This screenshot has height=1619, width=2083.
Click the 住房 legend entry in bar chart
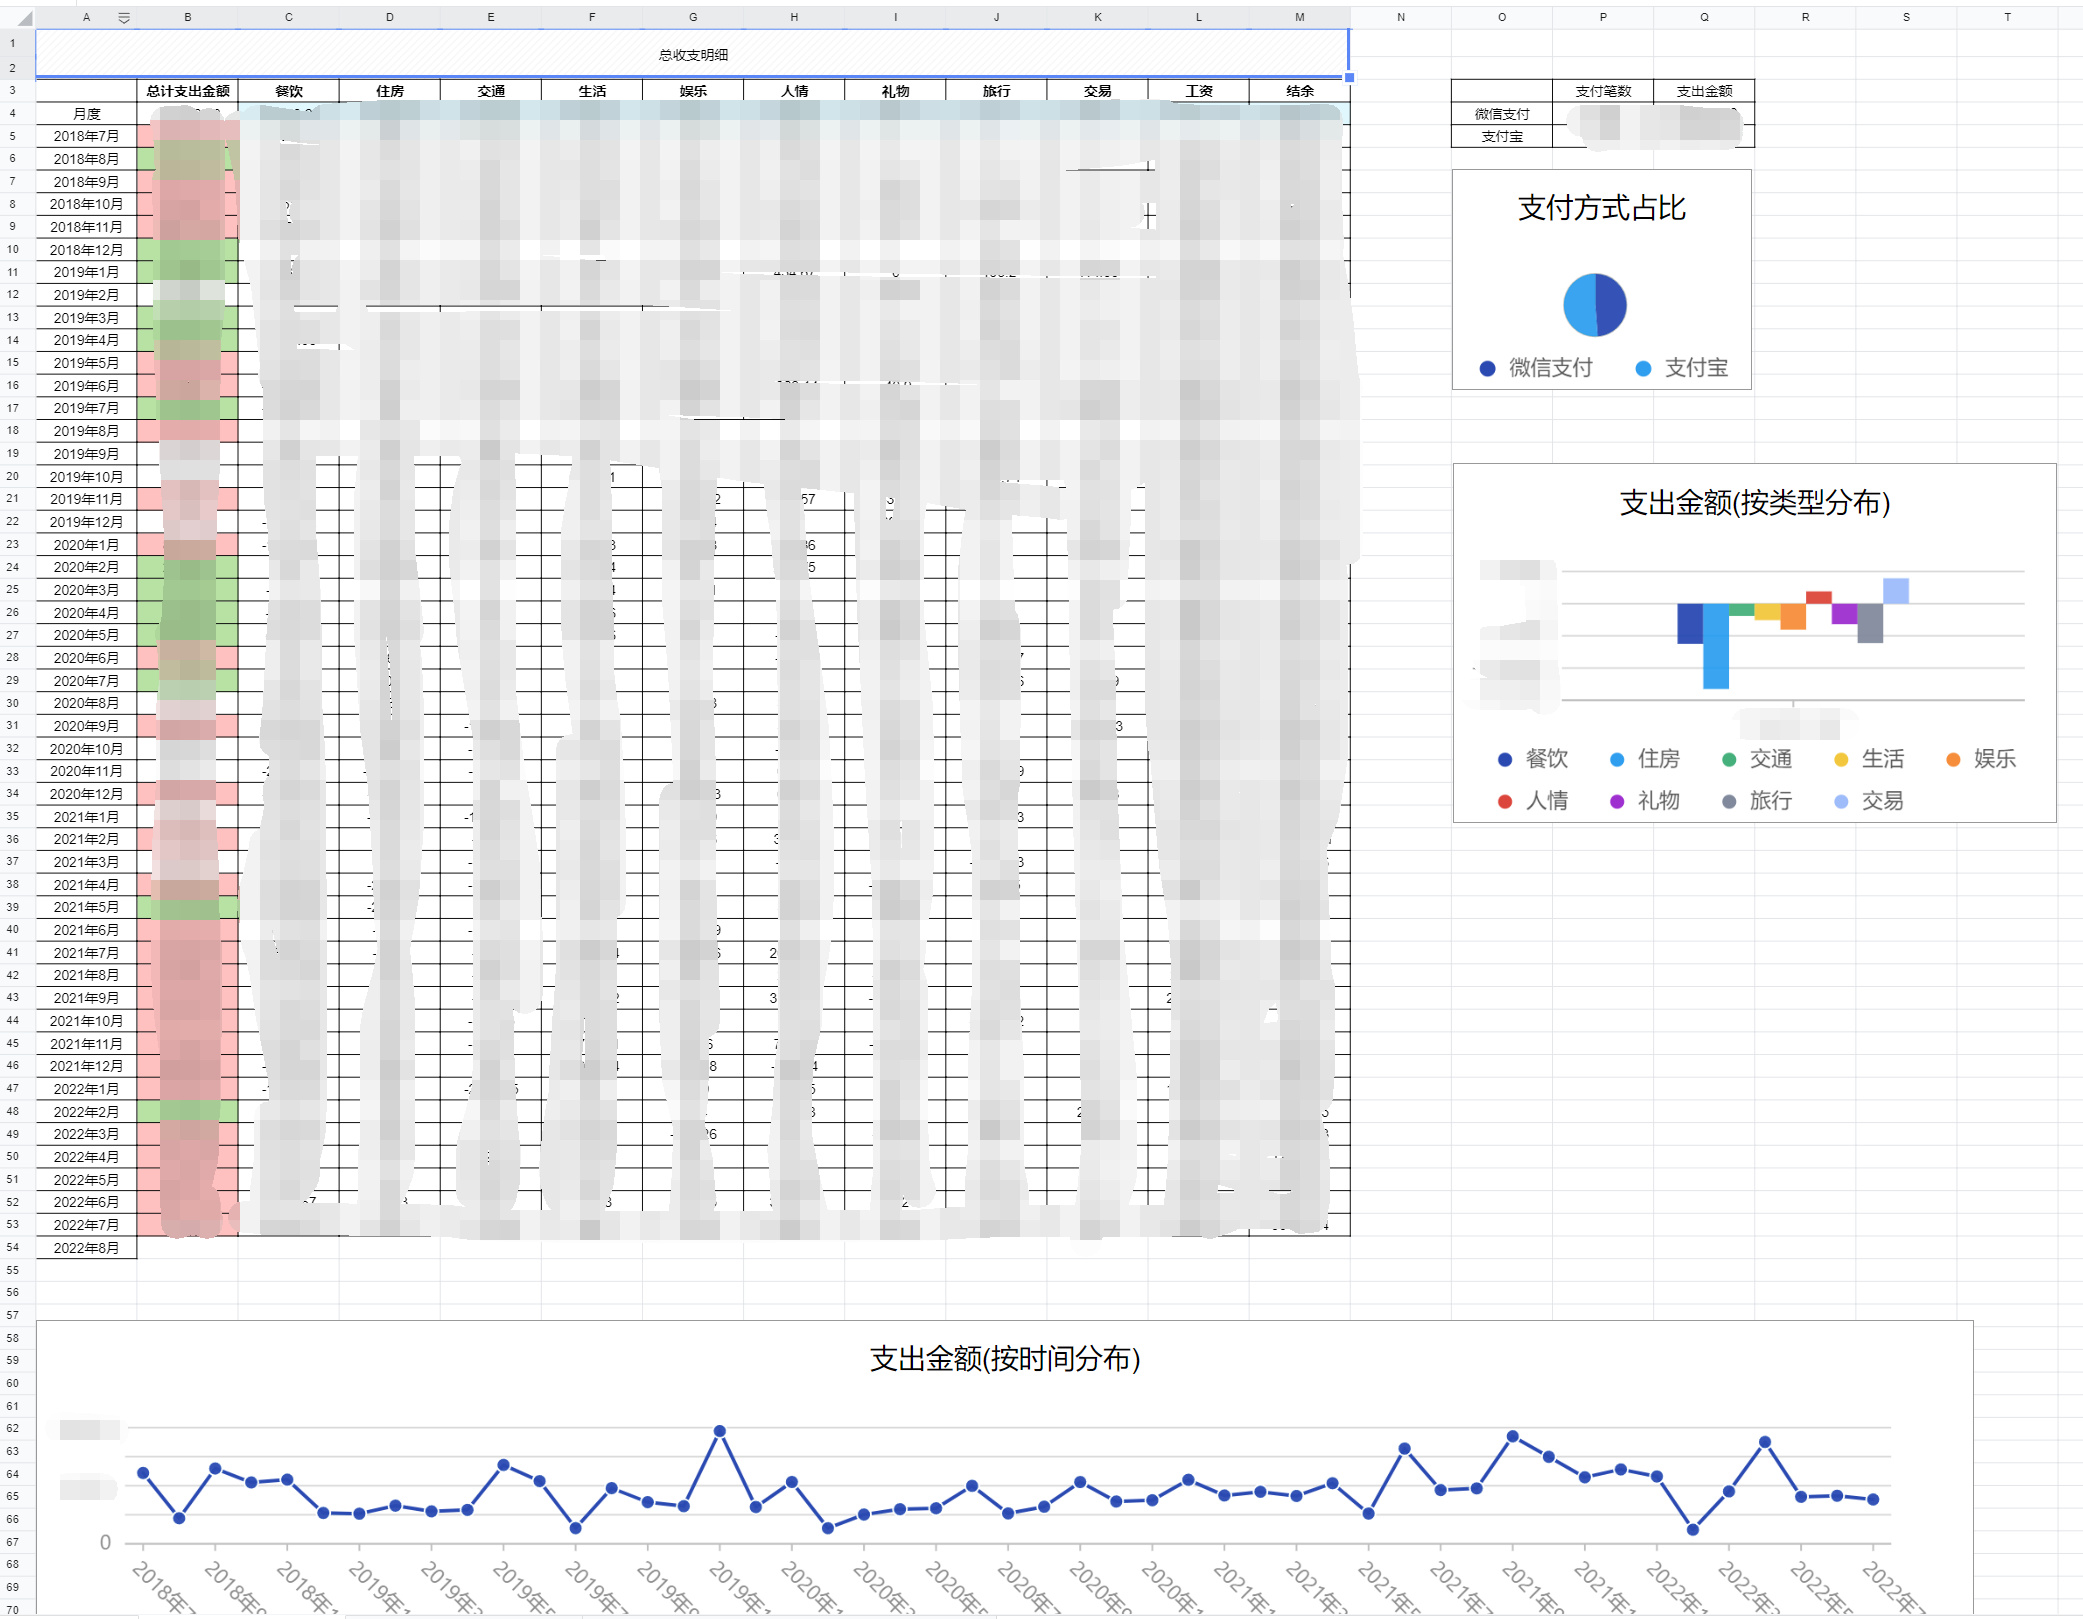click(1645, 759)
